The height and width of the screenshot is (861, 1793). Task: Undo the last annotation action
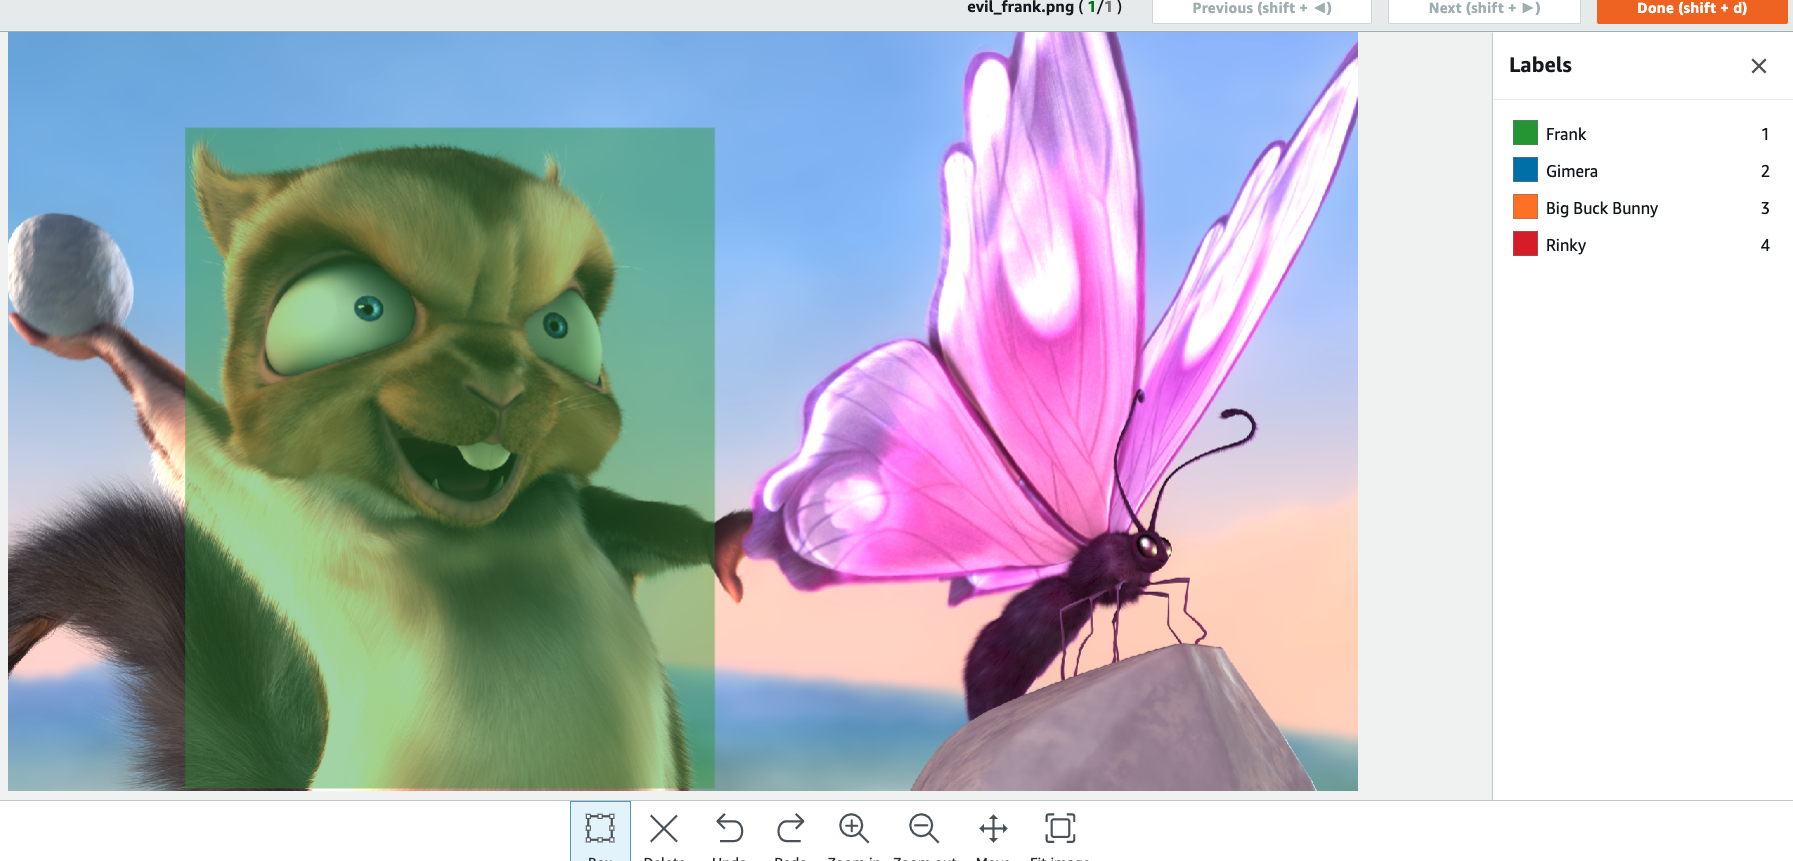point(729,829)
